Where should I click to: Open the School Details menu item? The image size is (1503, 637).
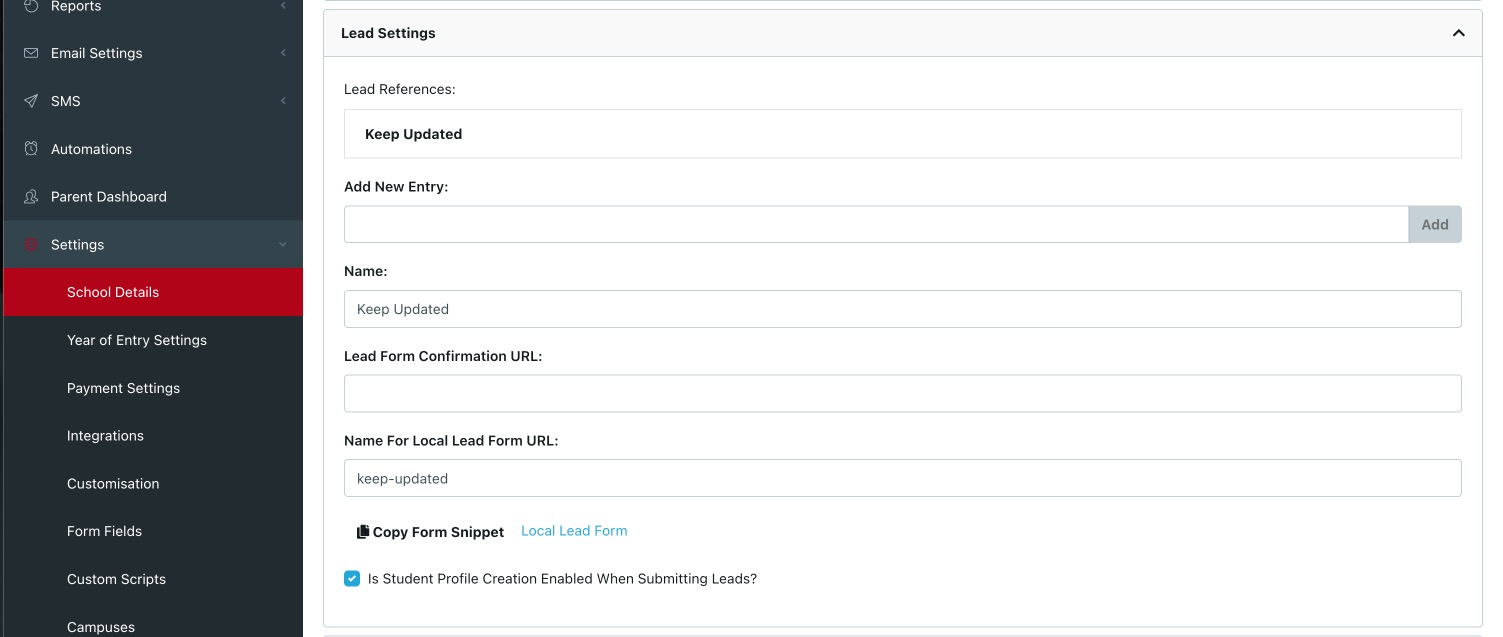pyautogui.click(x=112, y=292)
